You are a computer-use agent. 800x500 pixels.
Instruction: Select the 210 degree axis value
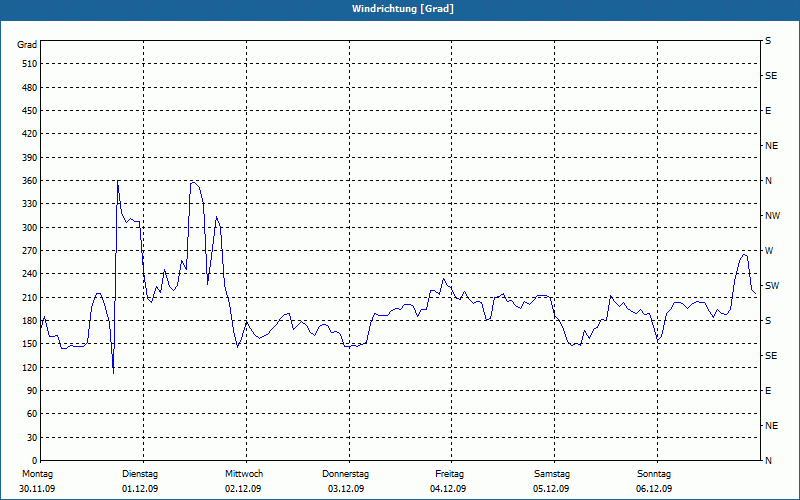point(30,297)
